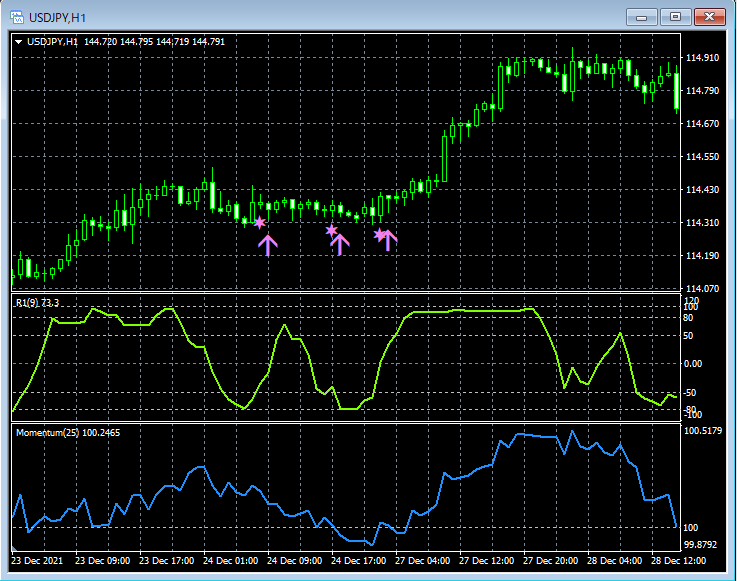
Task: Select the first pink star signal marker
Action: (x=259, y=222)
